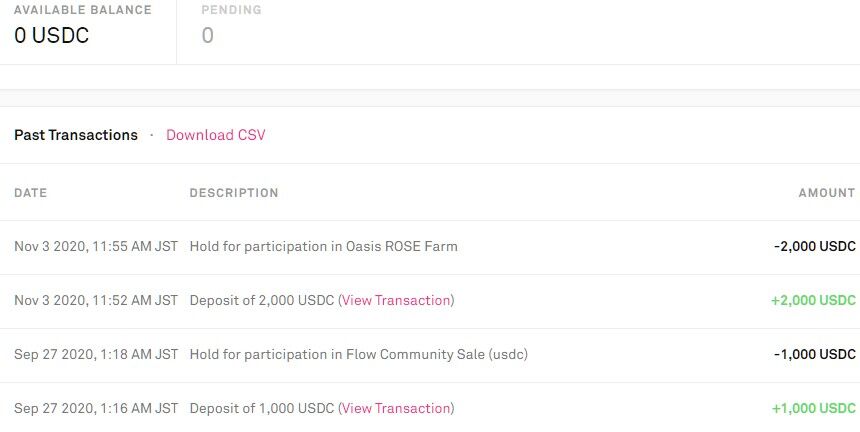Screen dimensions: 860x432
Task: Select the Oasis ROSE Farm hold row
Action: [430, 247]
